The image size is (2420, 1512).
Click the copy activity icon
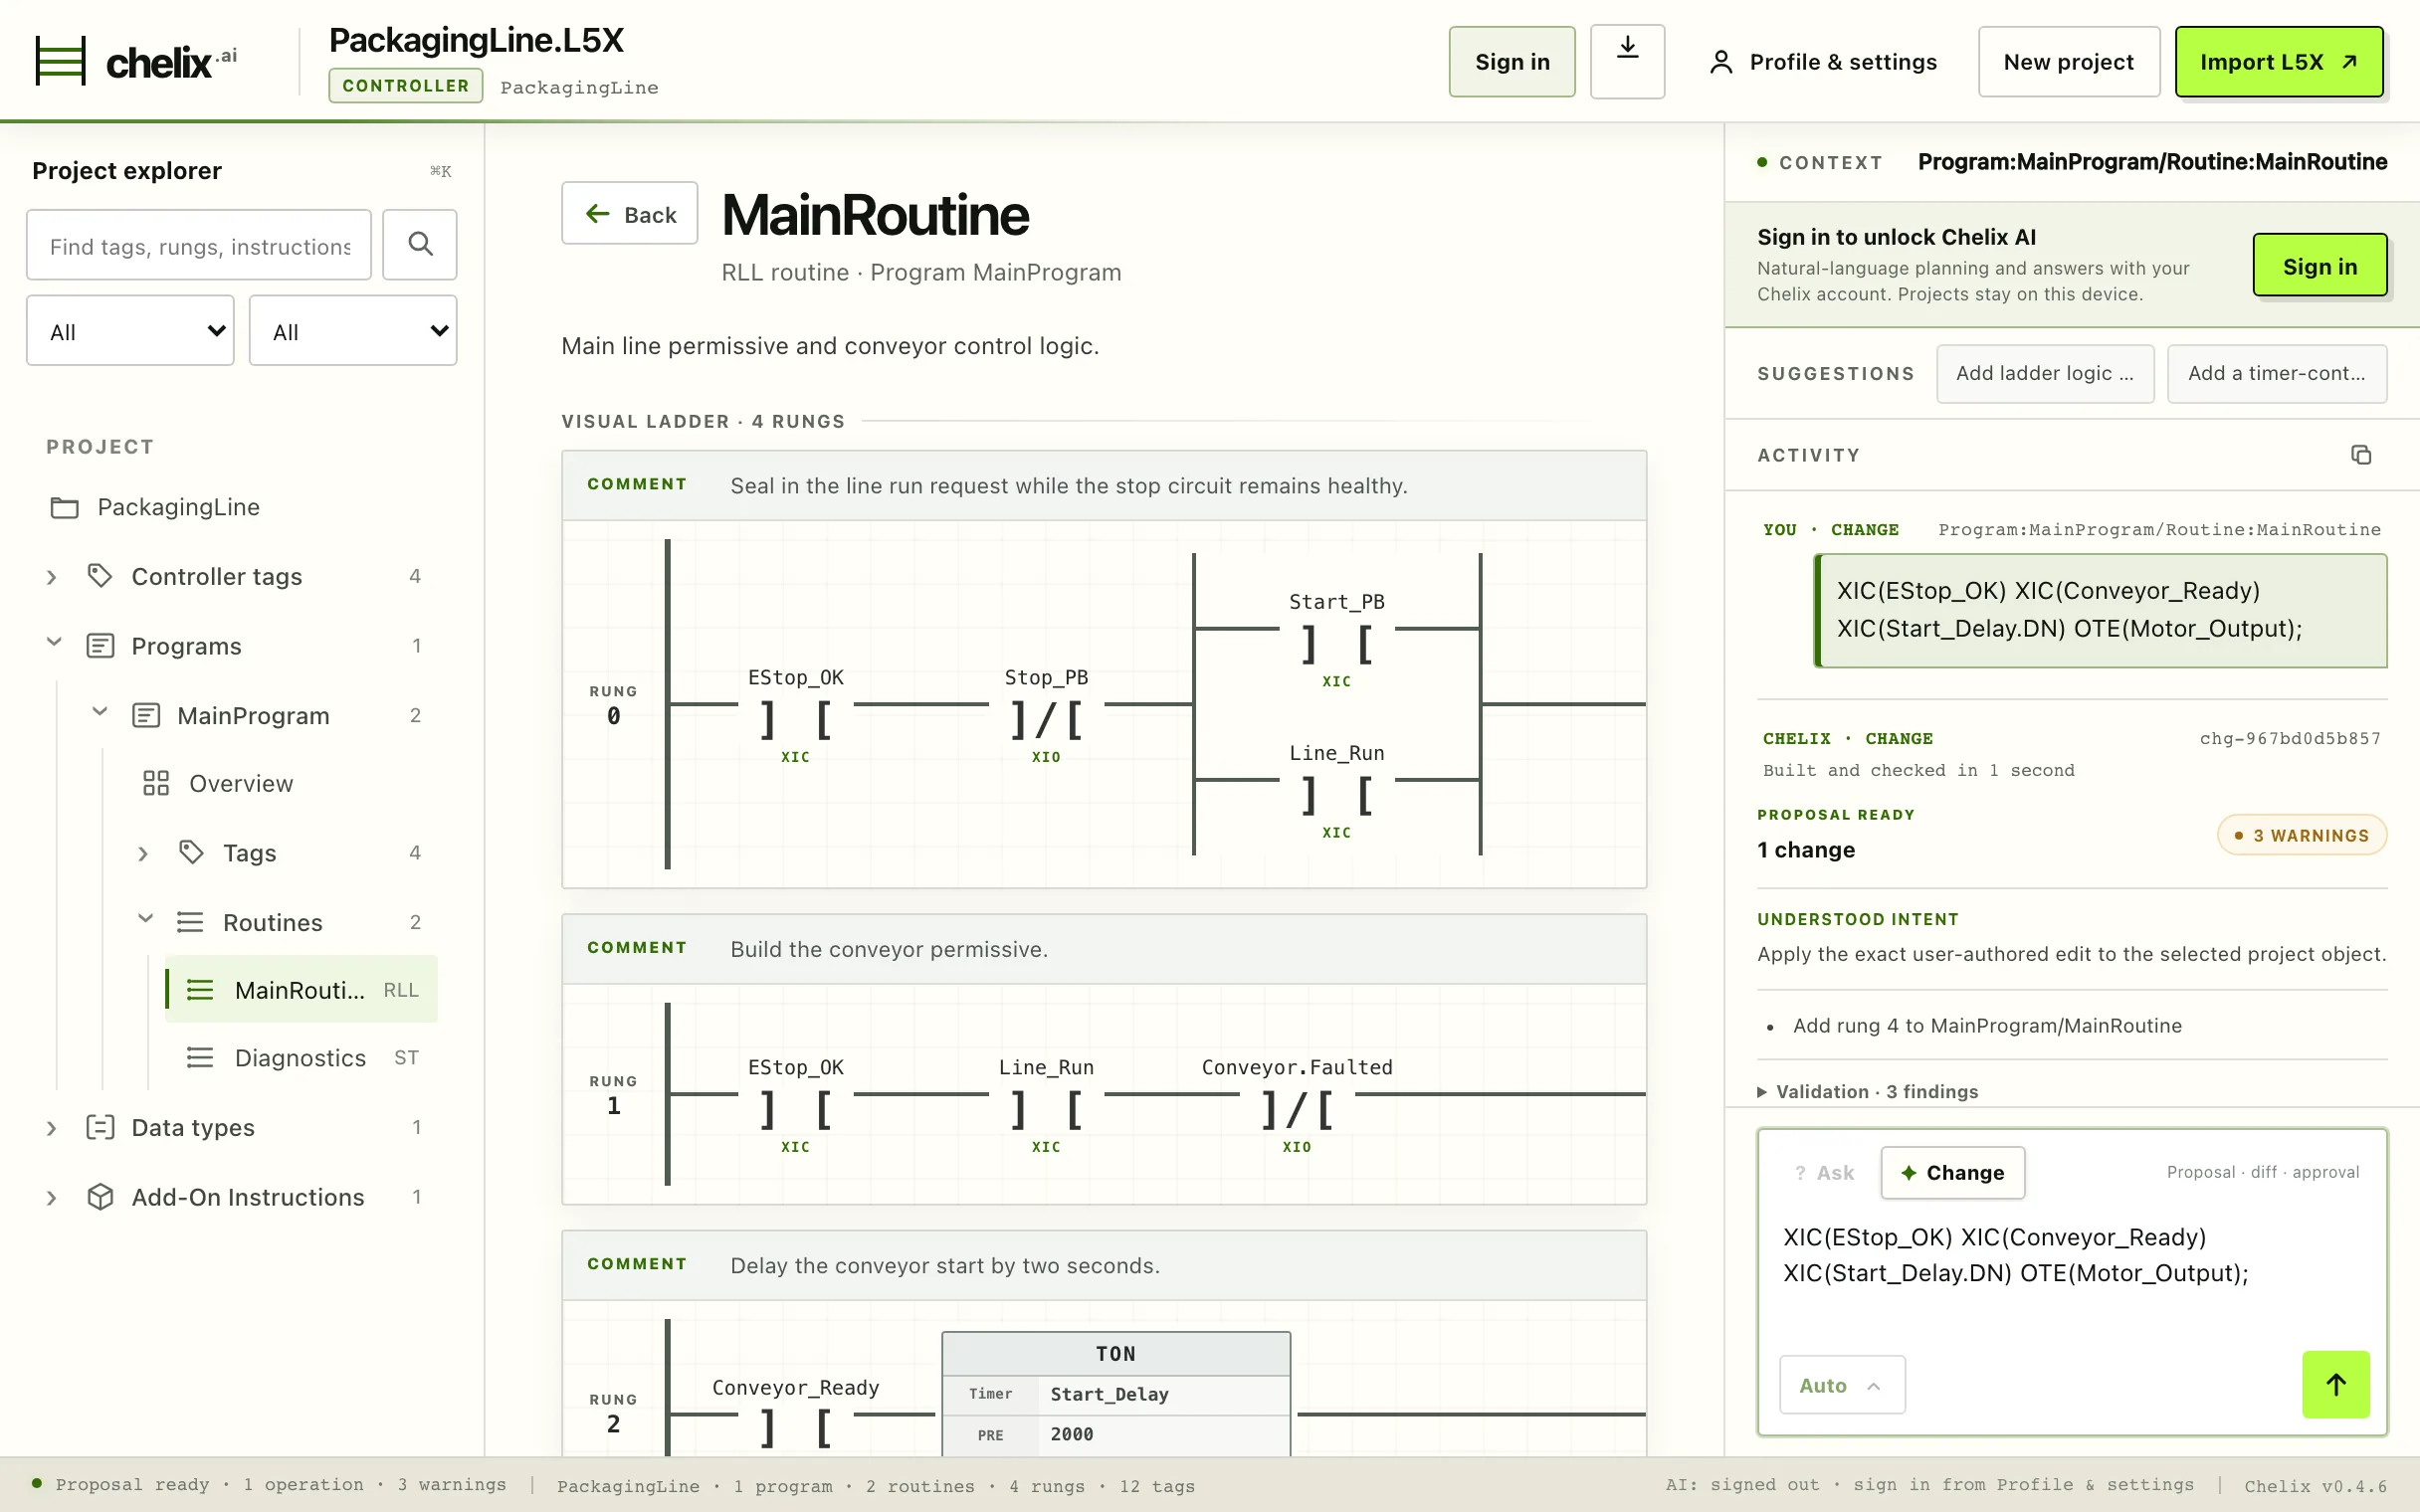pyautogui.click(x=2361, y=455)
